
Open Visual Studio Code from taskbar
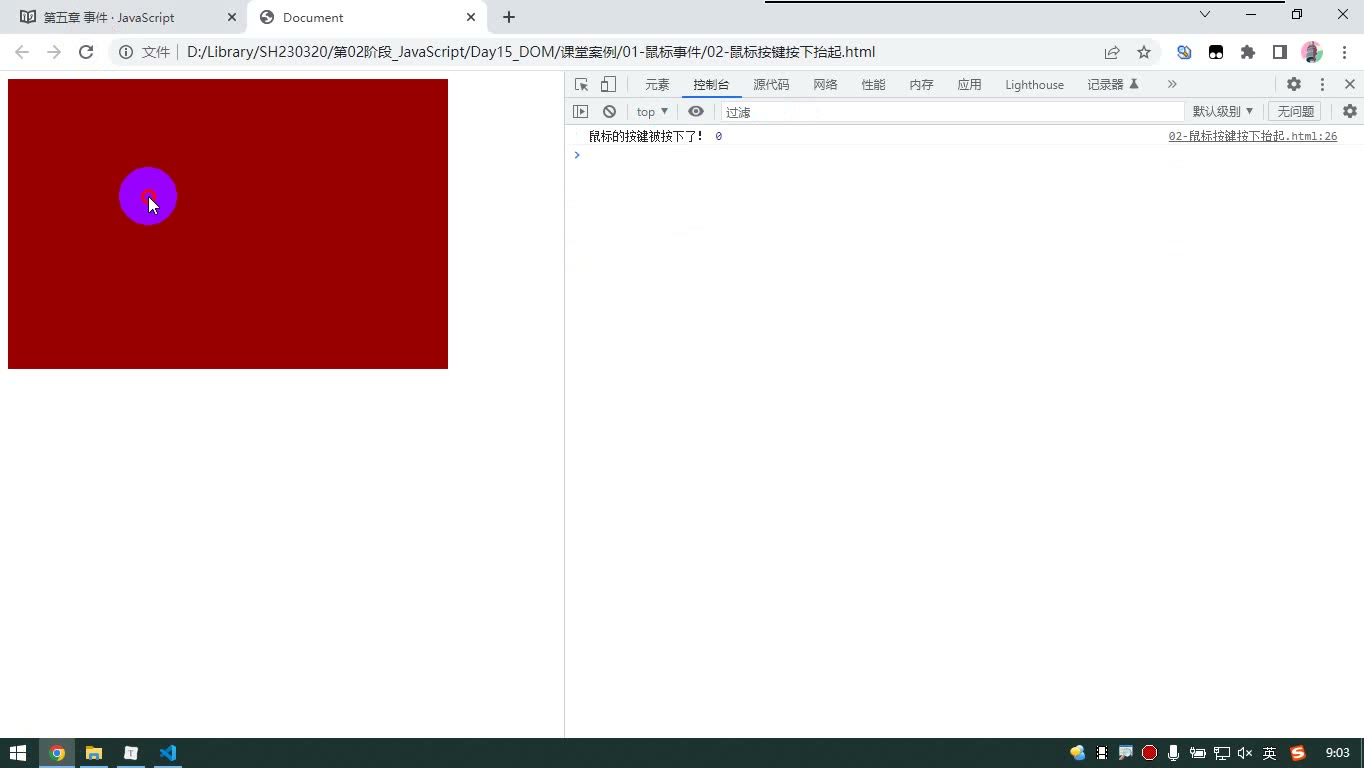(x=167, y=753)
